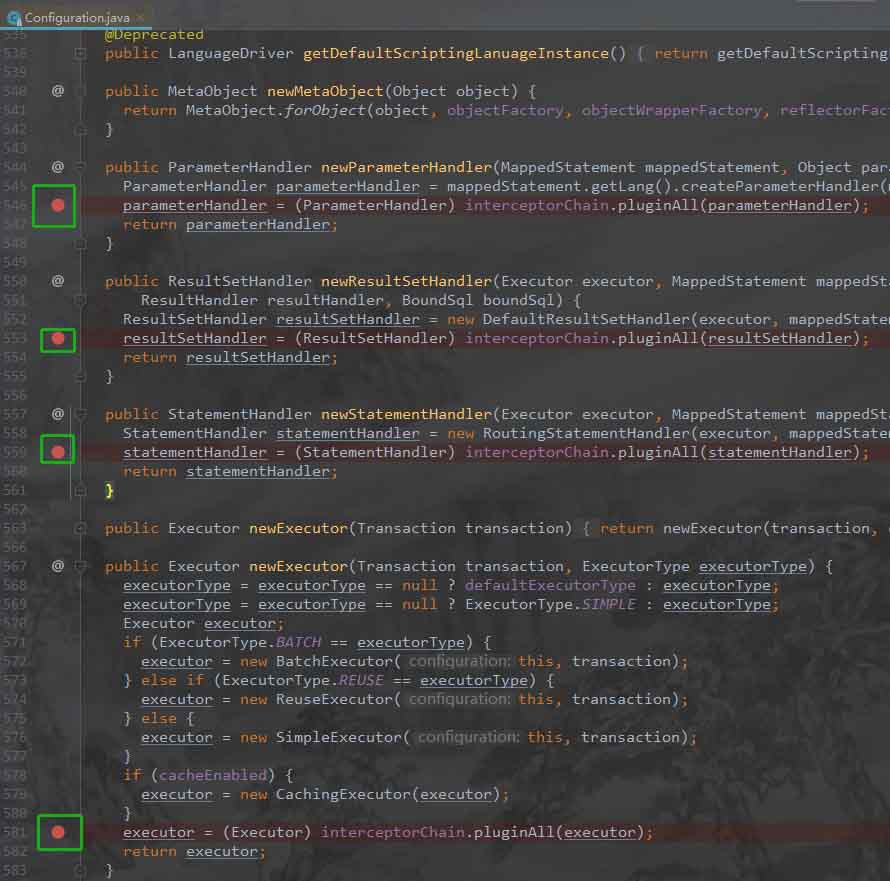Click the newMetaObject method name
The width and height of the screenshot is (890, 881).
[x=325, y=91]
